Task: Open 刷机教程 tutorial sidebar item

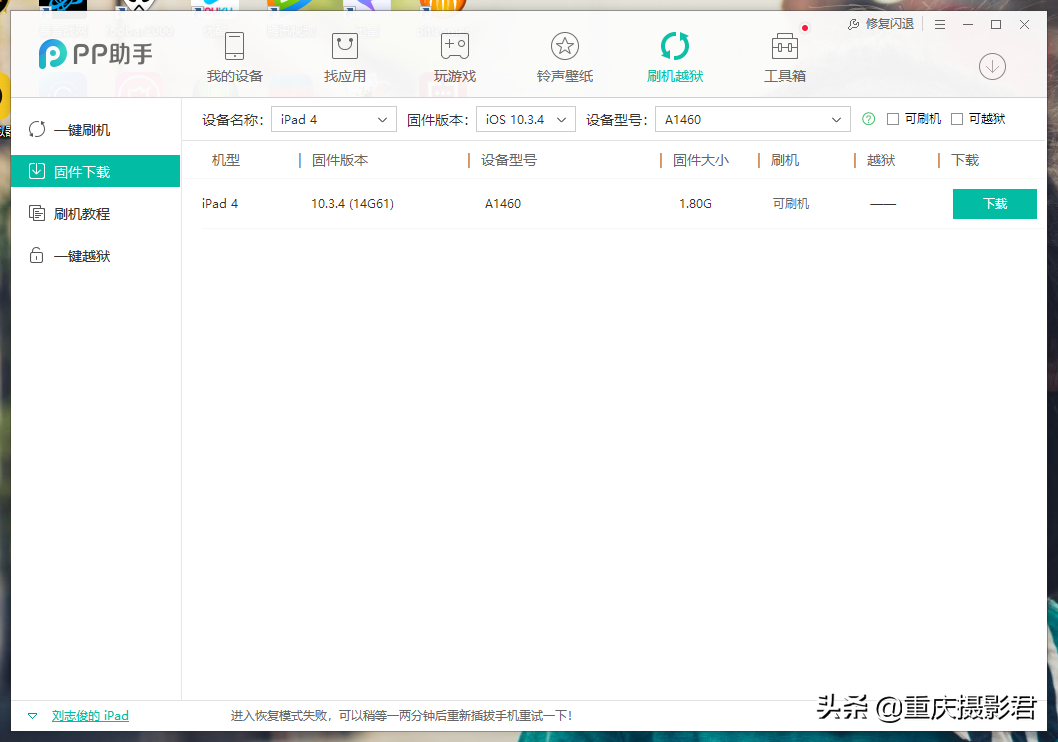Action: pyautogui.click(x=95, y=214)
